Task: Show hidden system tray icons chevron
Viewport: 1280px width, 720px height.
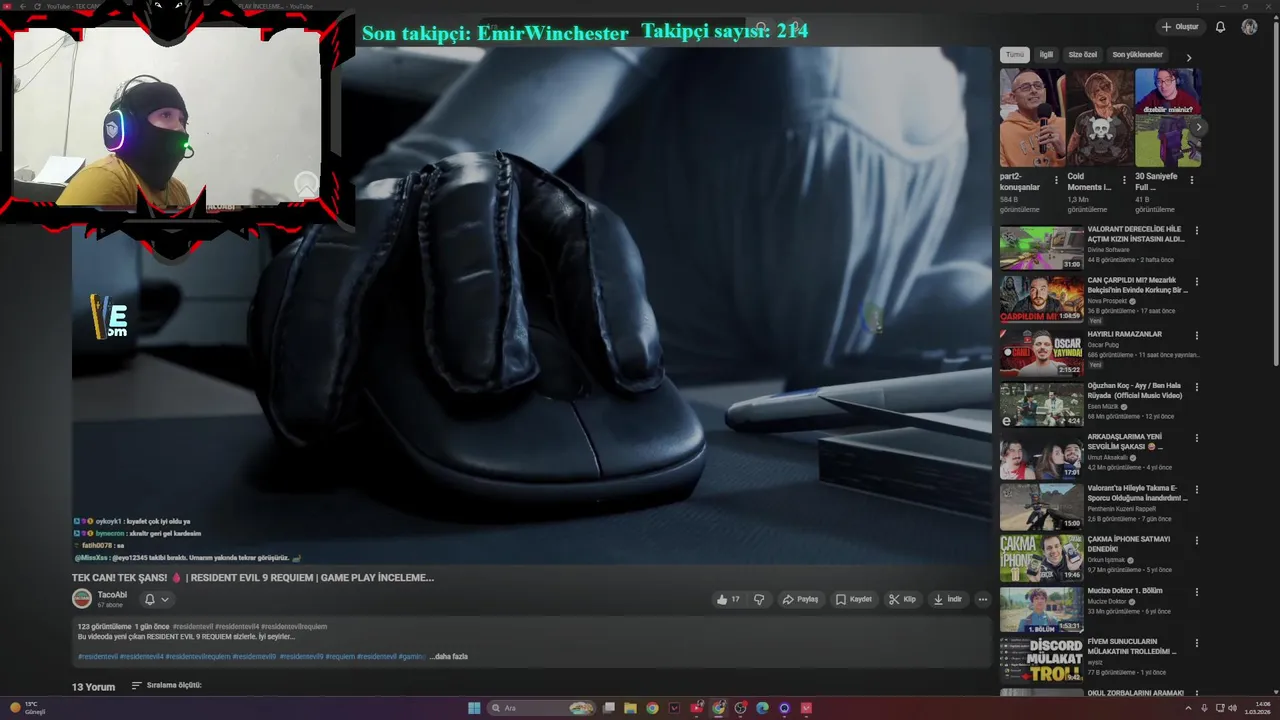Action: click(x=1188, y=708)
